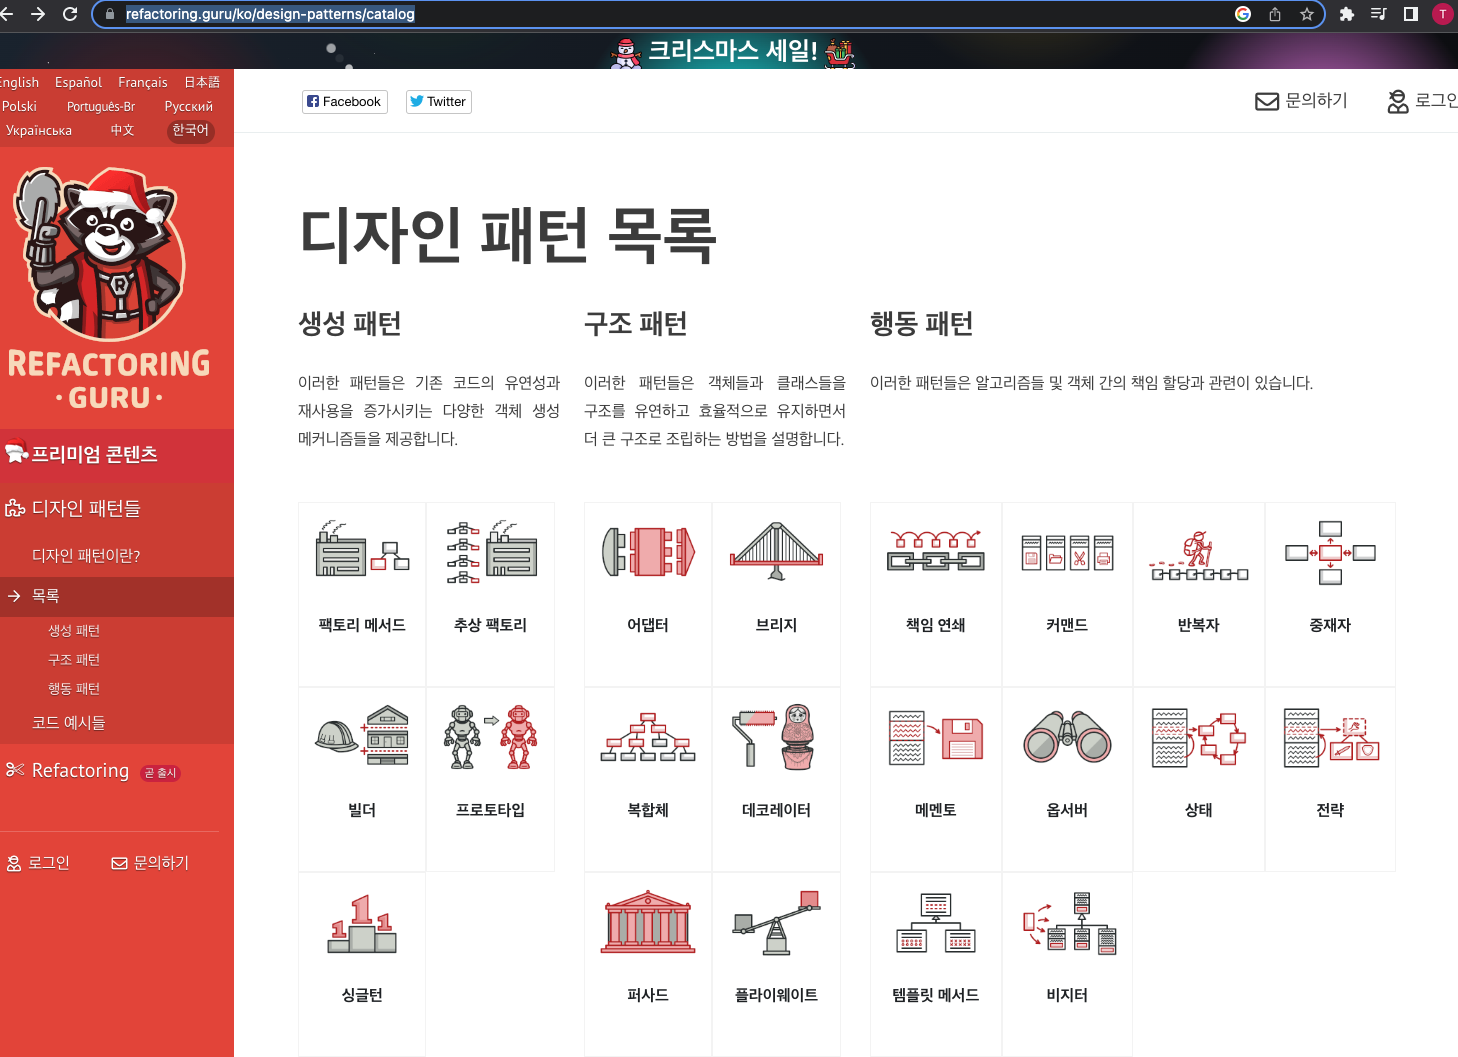Click 문의하기 in the top header
Image resolution: width=1458 pixels, height=1057 pixels.
1302,101
